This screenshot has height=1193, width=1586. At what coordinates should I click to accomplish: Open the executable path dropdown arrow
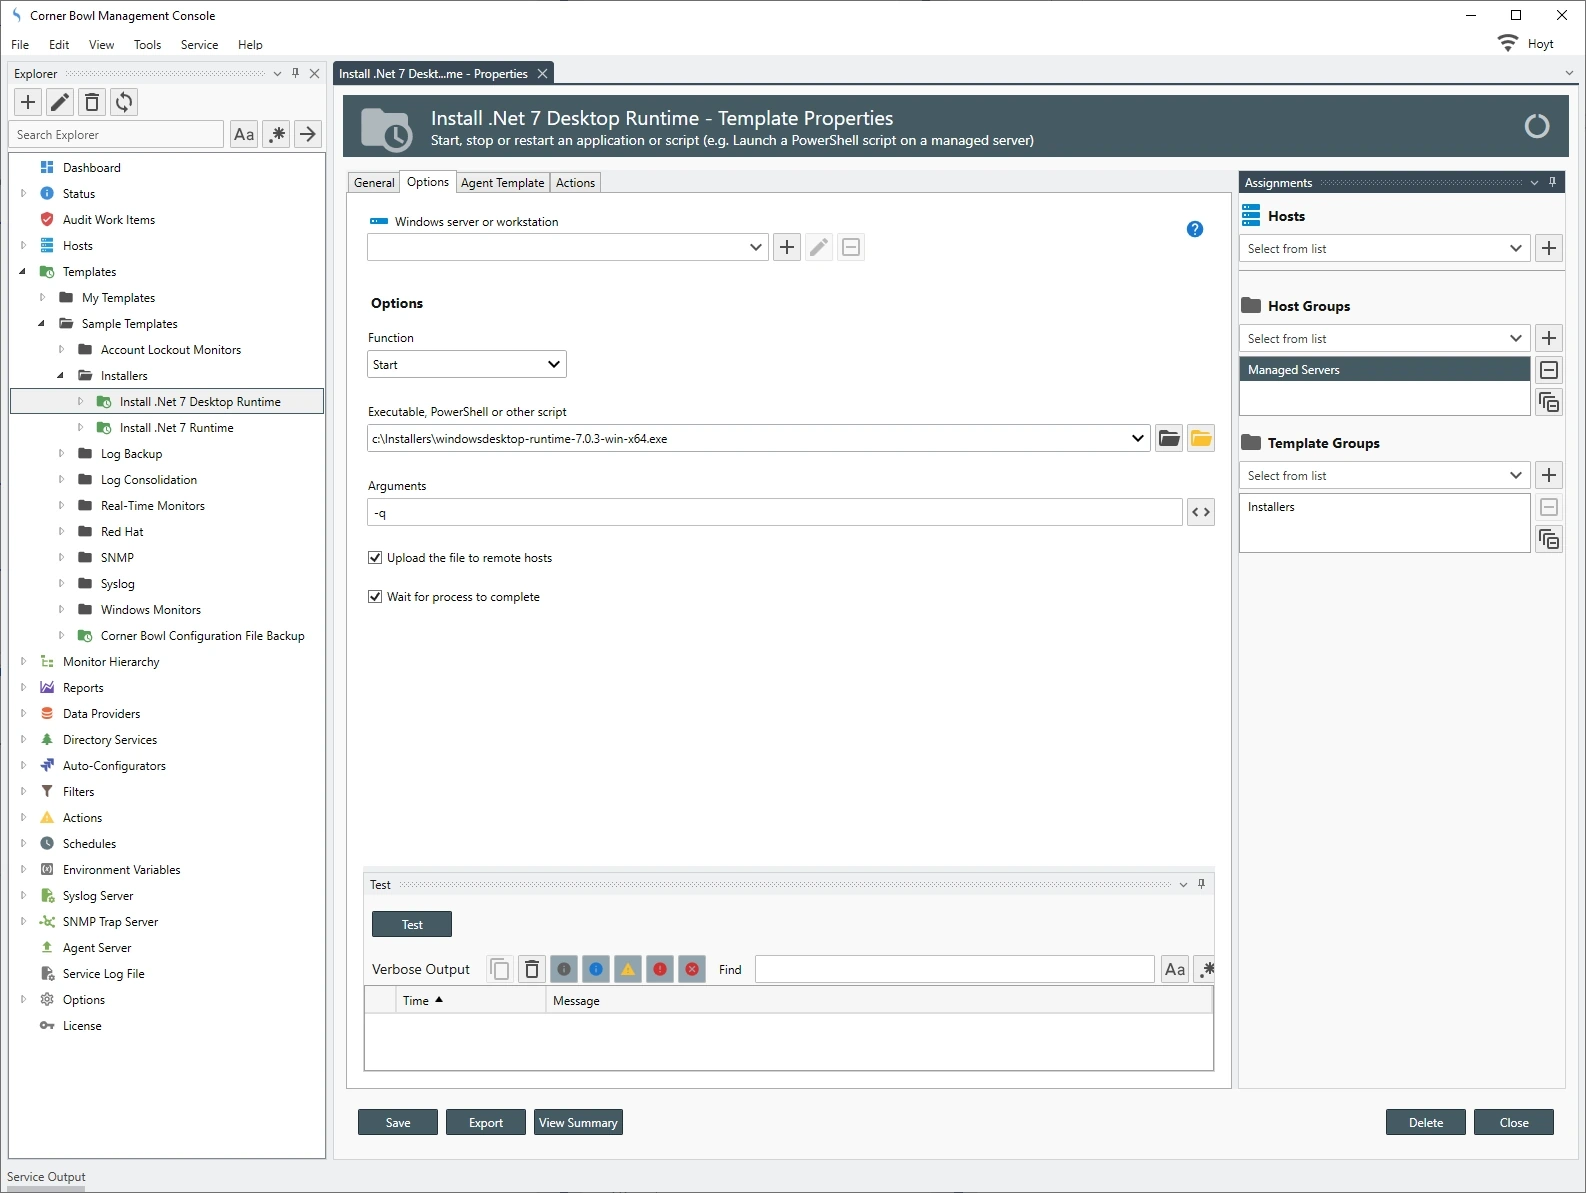[1138, 438]
